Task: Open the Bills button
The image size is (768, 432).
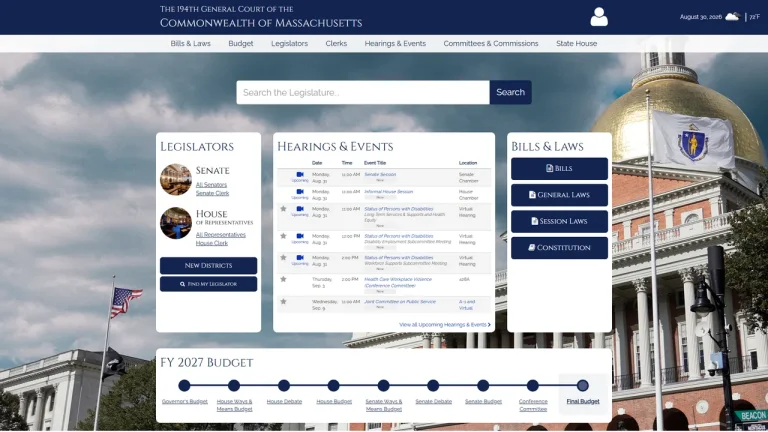Action: (559, 168)
